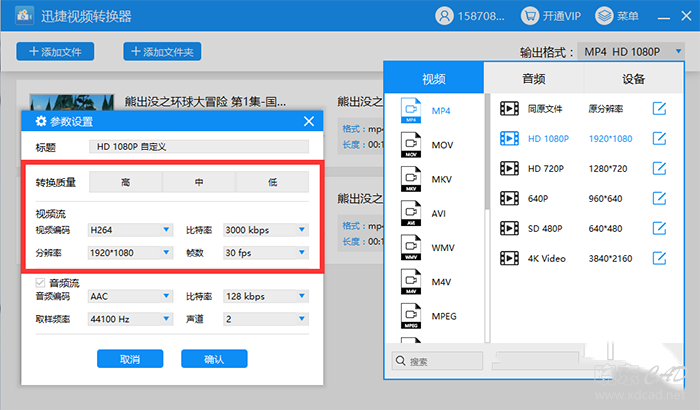The width and height of the screenshot is (700, 410).
Task: Select the MOV format entry
Action: tap(434, 145)
